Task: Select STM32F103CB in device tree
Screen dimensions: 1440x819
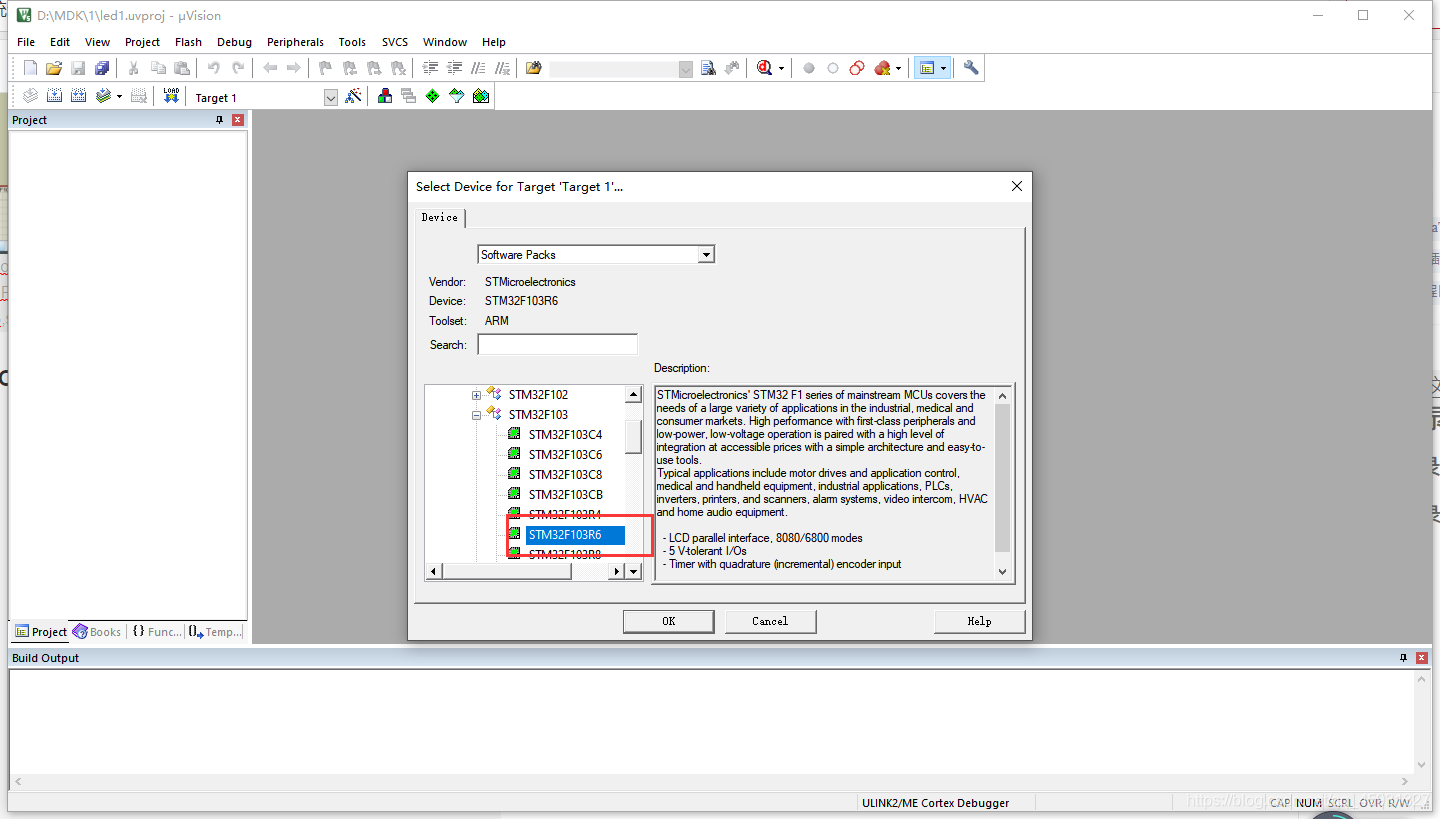Action: [565, 495]
